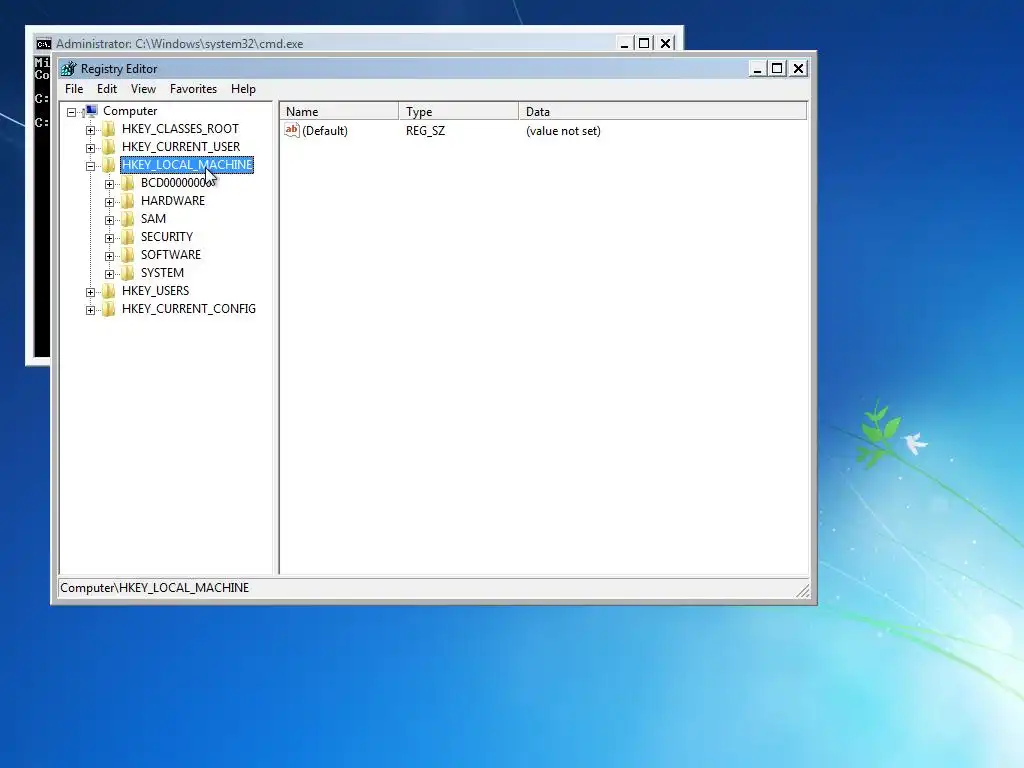
Task: Click the HKEY_CLASSES_ROOT folder icon
Action: [x=109, y=129]
